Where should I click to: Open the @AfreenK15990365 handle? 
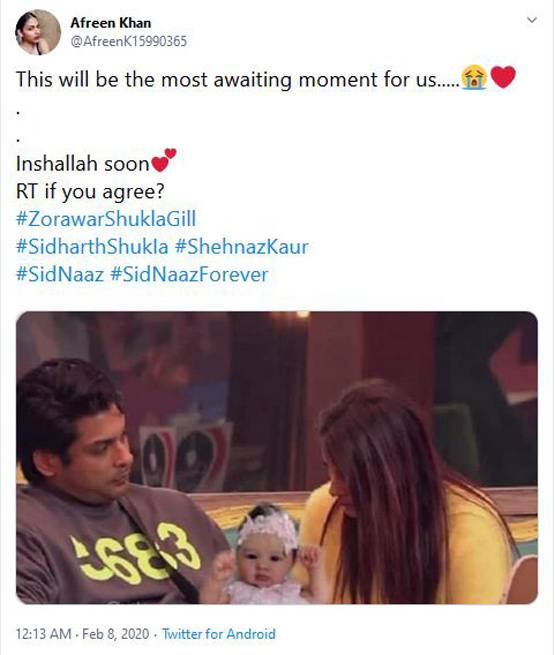pyautogui.click(x=129, y=41)
